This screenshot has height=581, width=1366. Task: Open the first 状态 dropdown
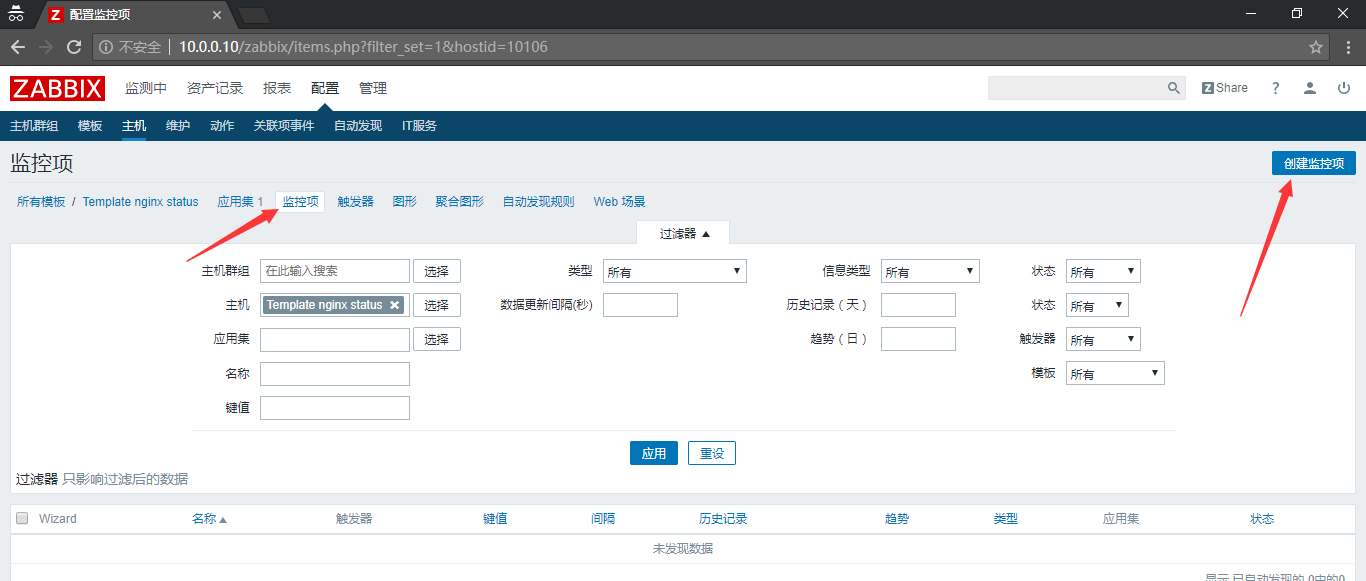(x=1103, y=271)
